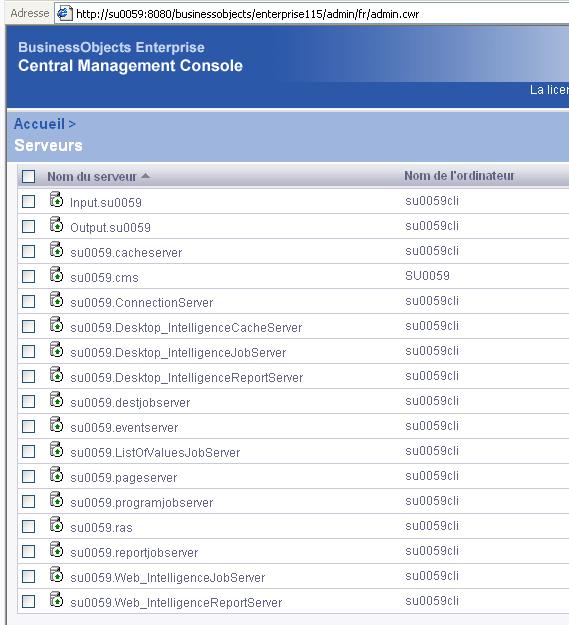The width and height of the screenshot is (569, 625).
Task: Open the su0059.pageserver link
Action: pyautogui.click(x=124, y=478)
